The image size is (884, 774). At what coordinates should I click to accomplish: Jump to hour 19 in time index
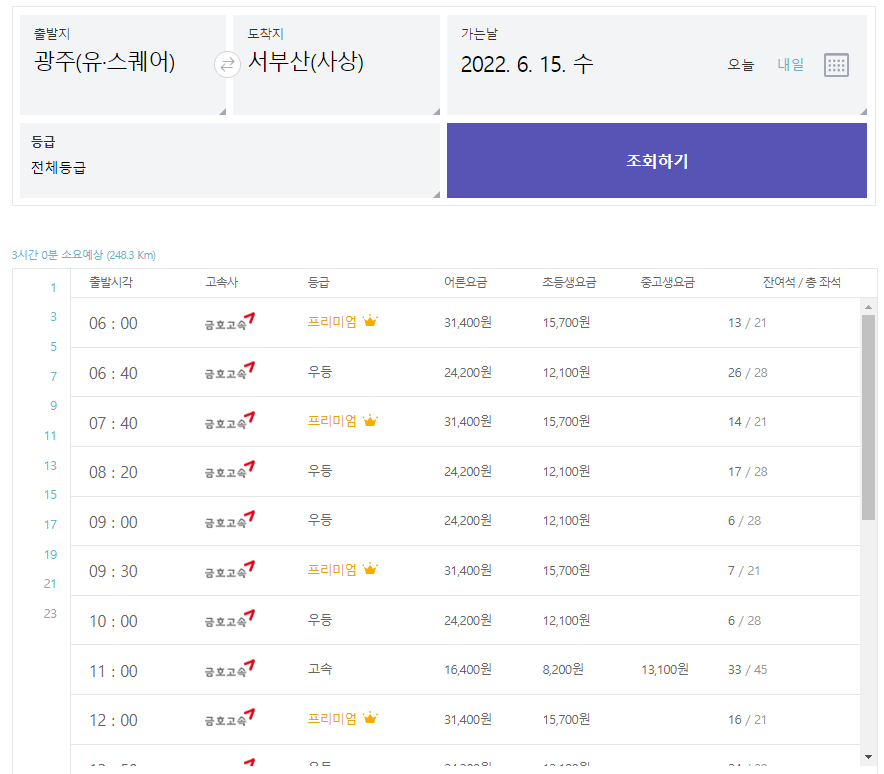(50, 555)
